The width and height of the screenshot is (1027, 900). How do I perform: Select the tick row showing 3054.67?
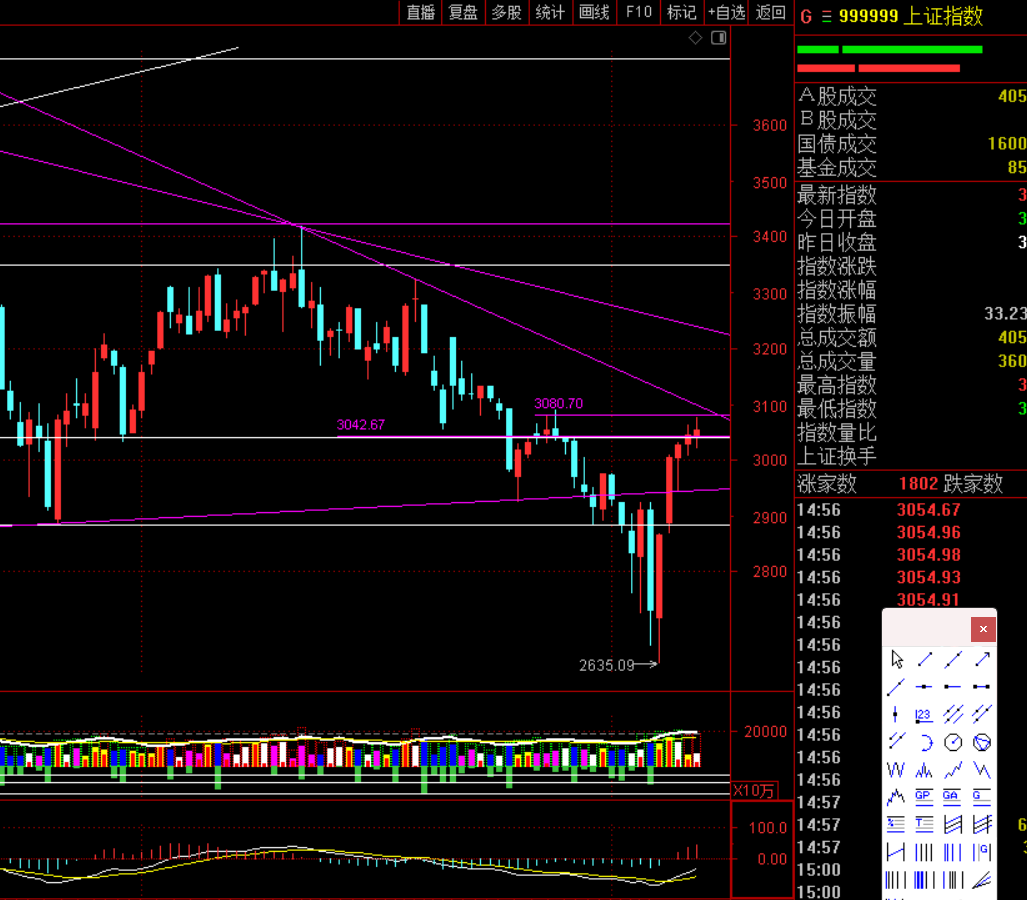click(912, 510)
